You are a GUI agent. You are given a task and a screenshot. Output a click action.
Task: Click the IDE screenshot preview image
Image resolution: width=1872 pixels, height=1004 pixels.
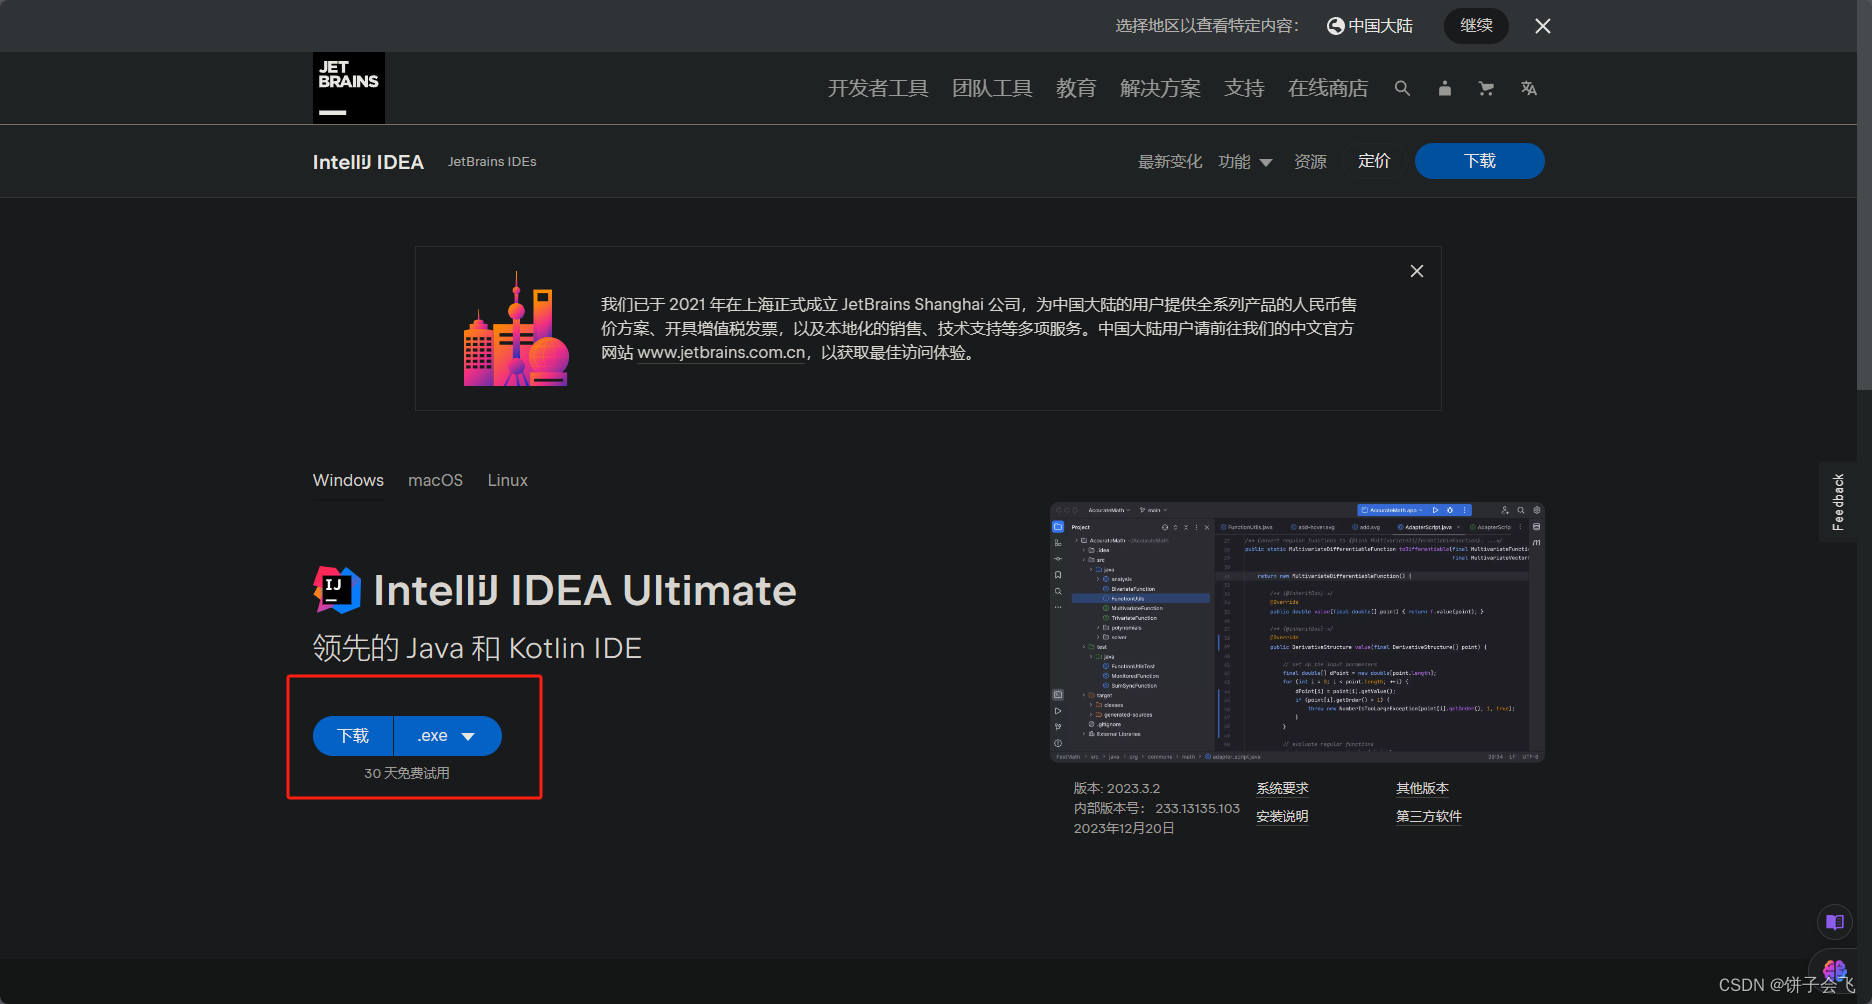1297,632
